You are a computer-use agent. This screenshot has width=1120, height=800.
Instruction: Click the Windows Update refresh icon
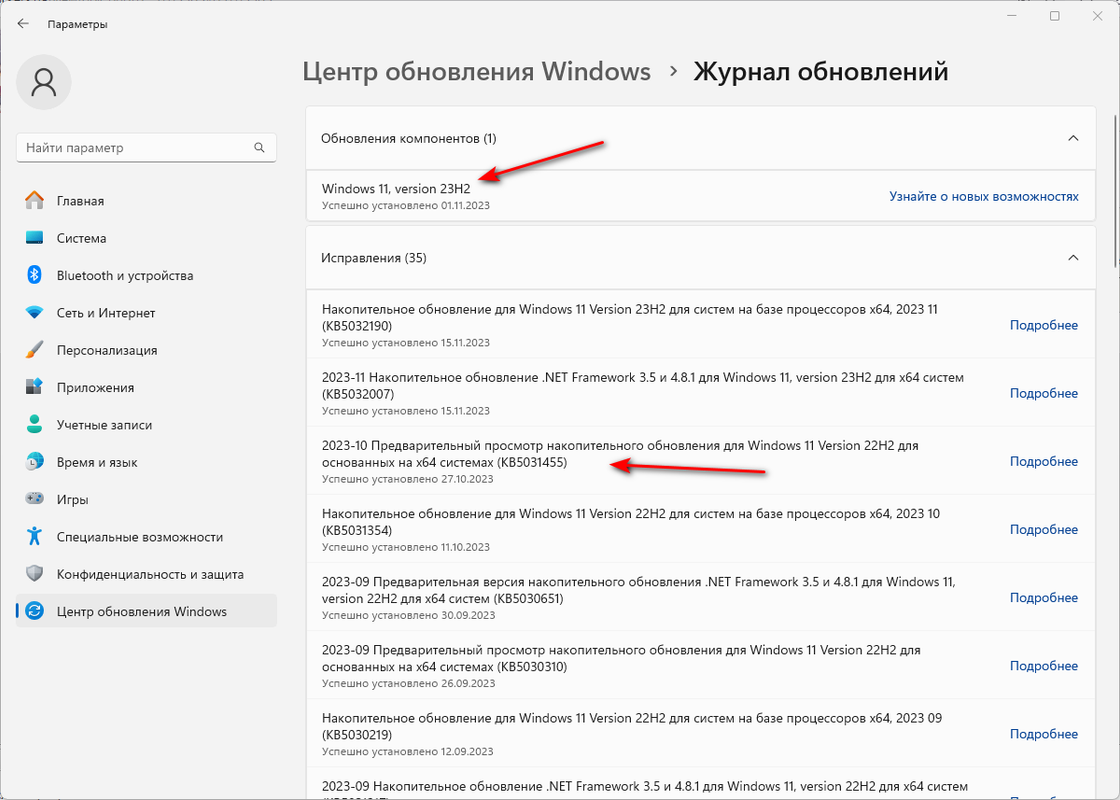point(34,611)
